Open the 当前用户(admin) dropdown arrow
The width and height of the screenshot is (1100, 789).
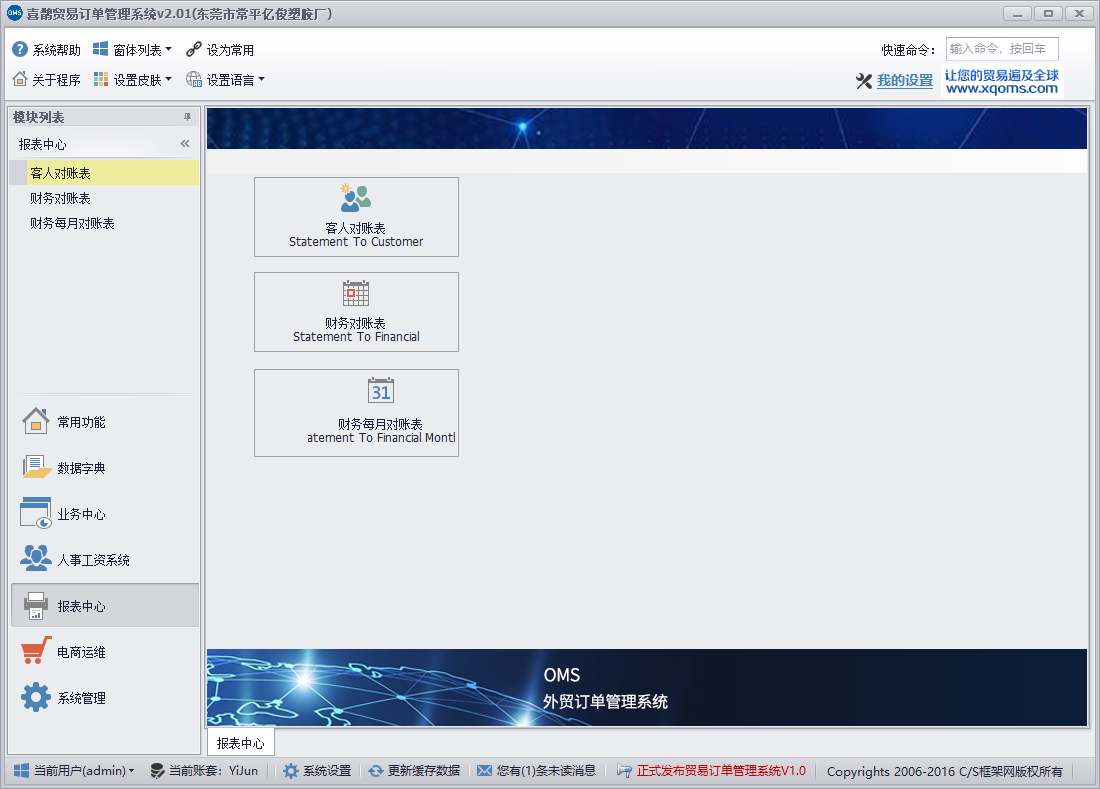pos(131,771)
